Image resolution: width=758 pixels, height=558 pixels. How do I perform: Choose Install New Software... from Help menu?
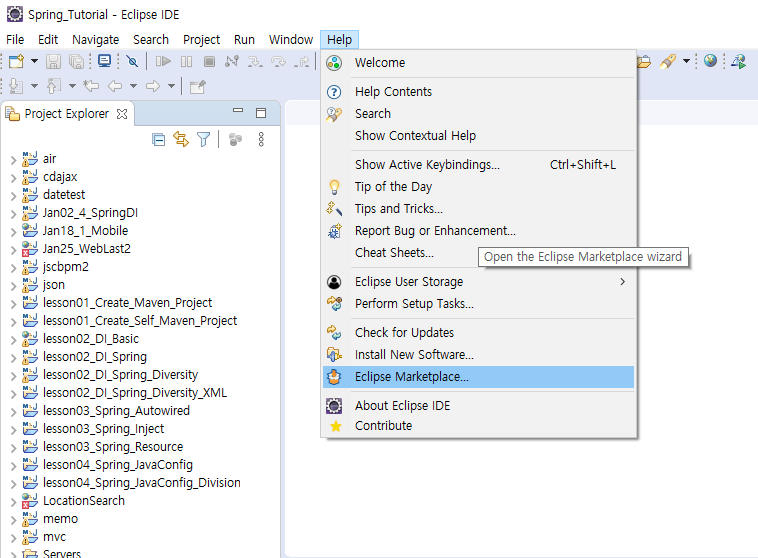pos(479,354)
